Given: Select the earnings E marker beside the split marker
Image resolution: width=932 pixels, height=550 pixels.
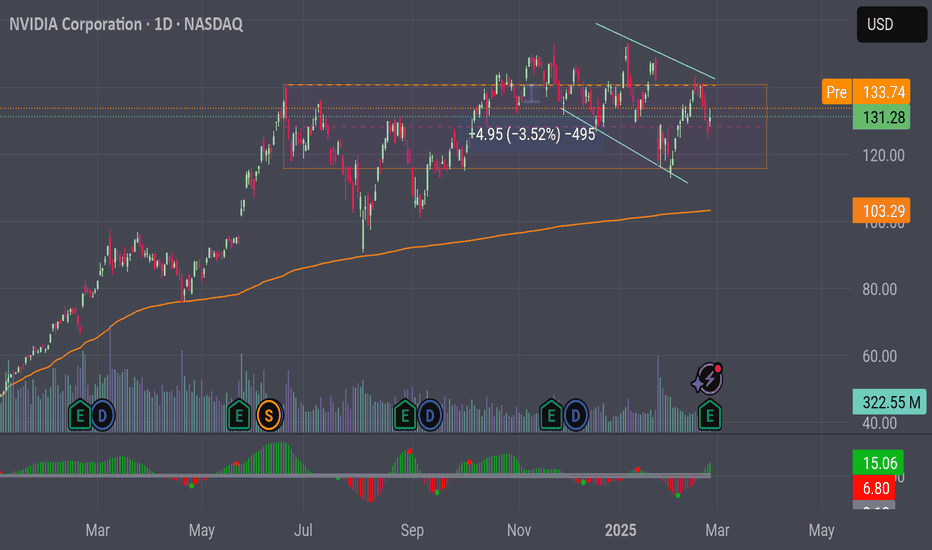Looking at the screenshot, I should (239, 416).
